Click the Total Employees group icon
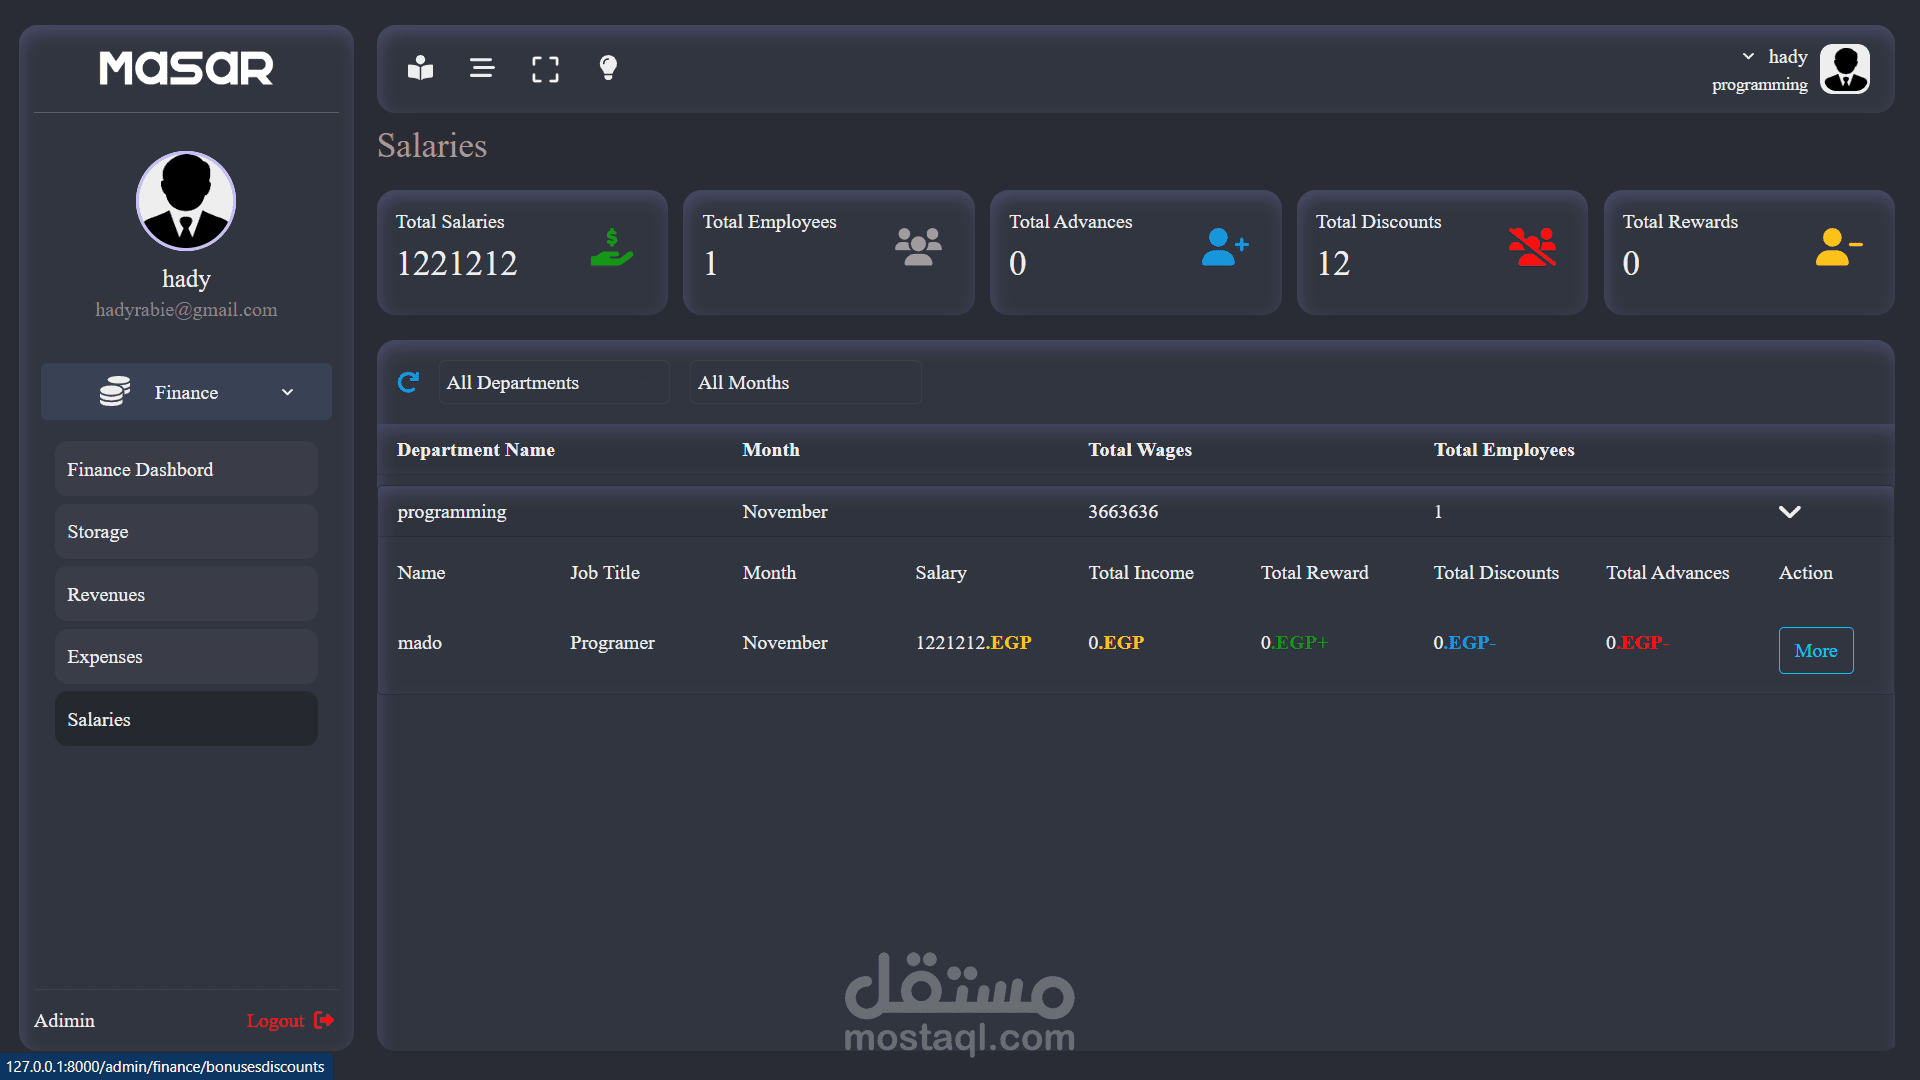The image size is (1920, 1080). click(x=918, y=247)
